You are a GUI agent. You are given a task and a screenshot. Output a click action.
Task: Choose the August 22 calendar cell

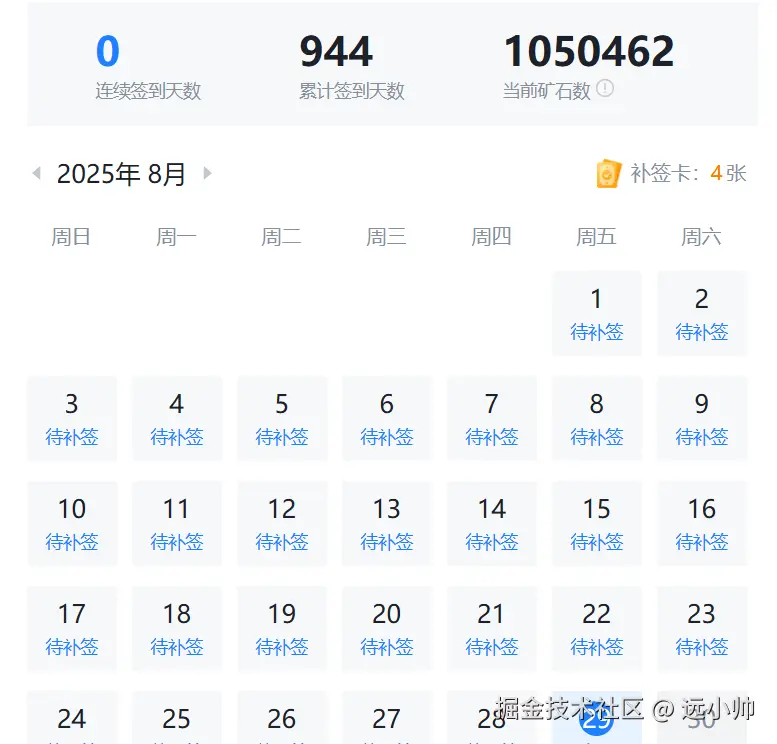tap(596, 628)
